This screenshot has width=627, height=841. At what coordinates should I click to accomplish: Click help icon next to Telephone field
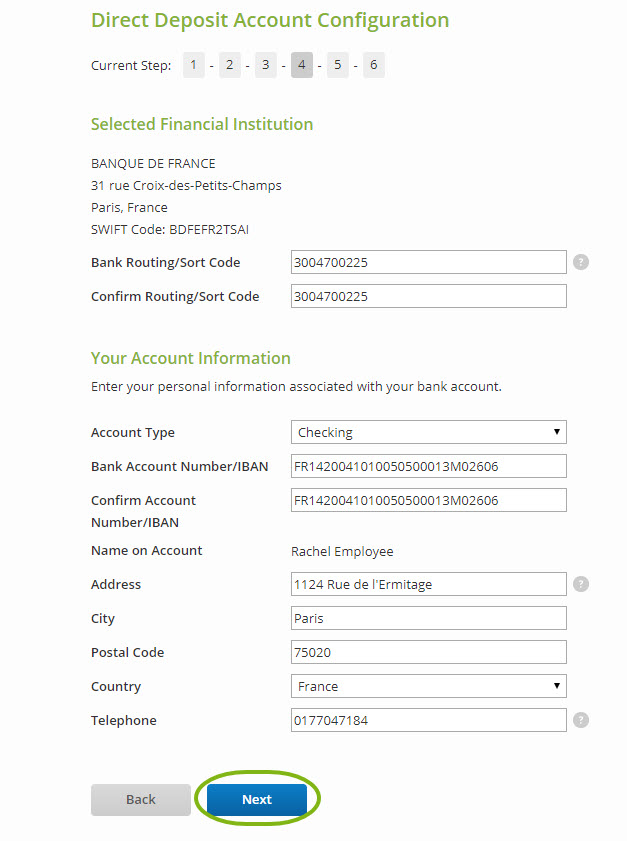pos(580,720)
